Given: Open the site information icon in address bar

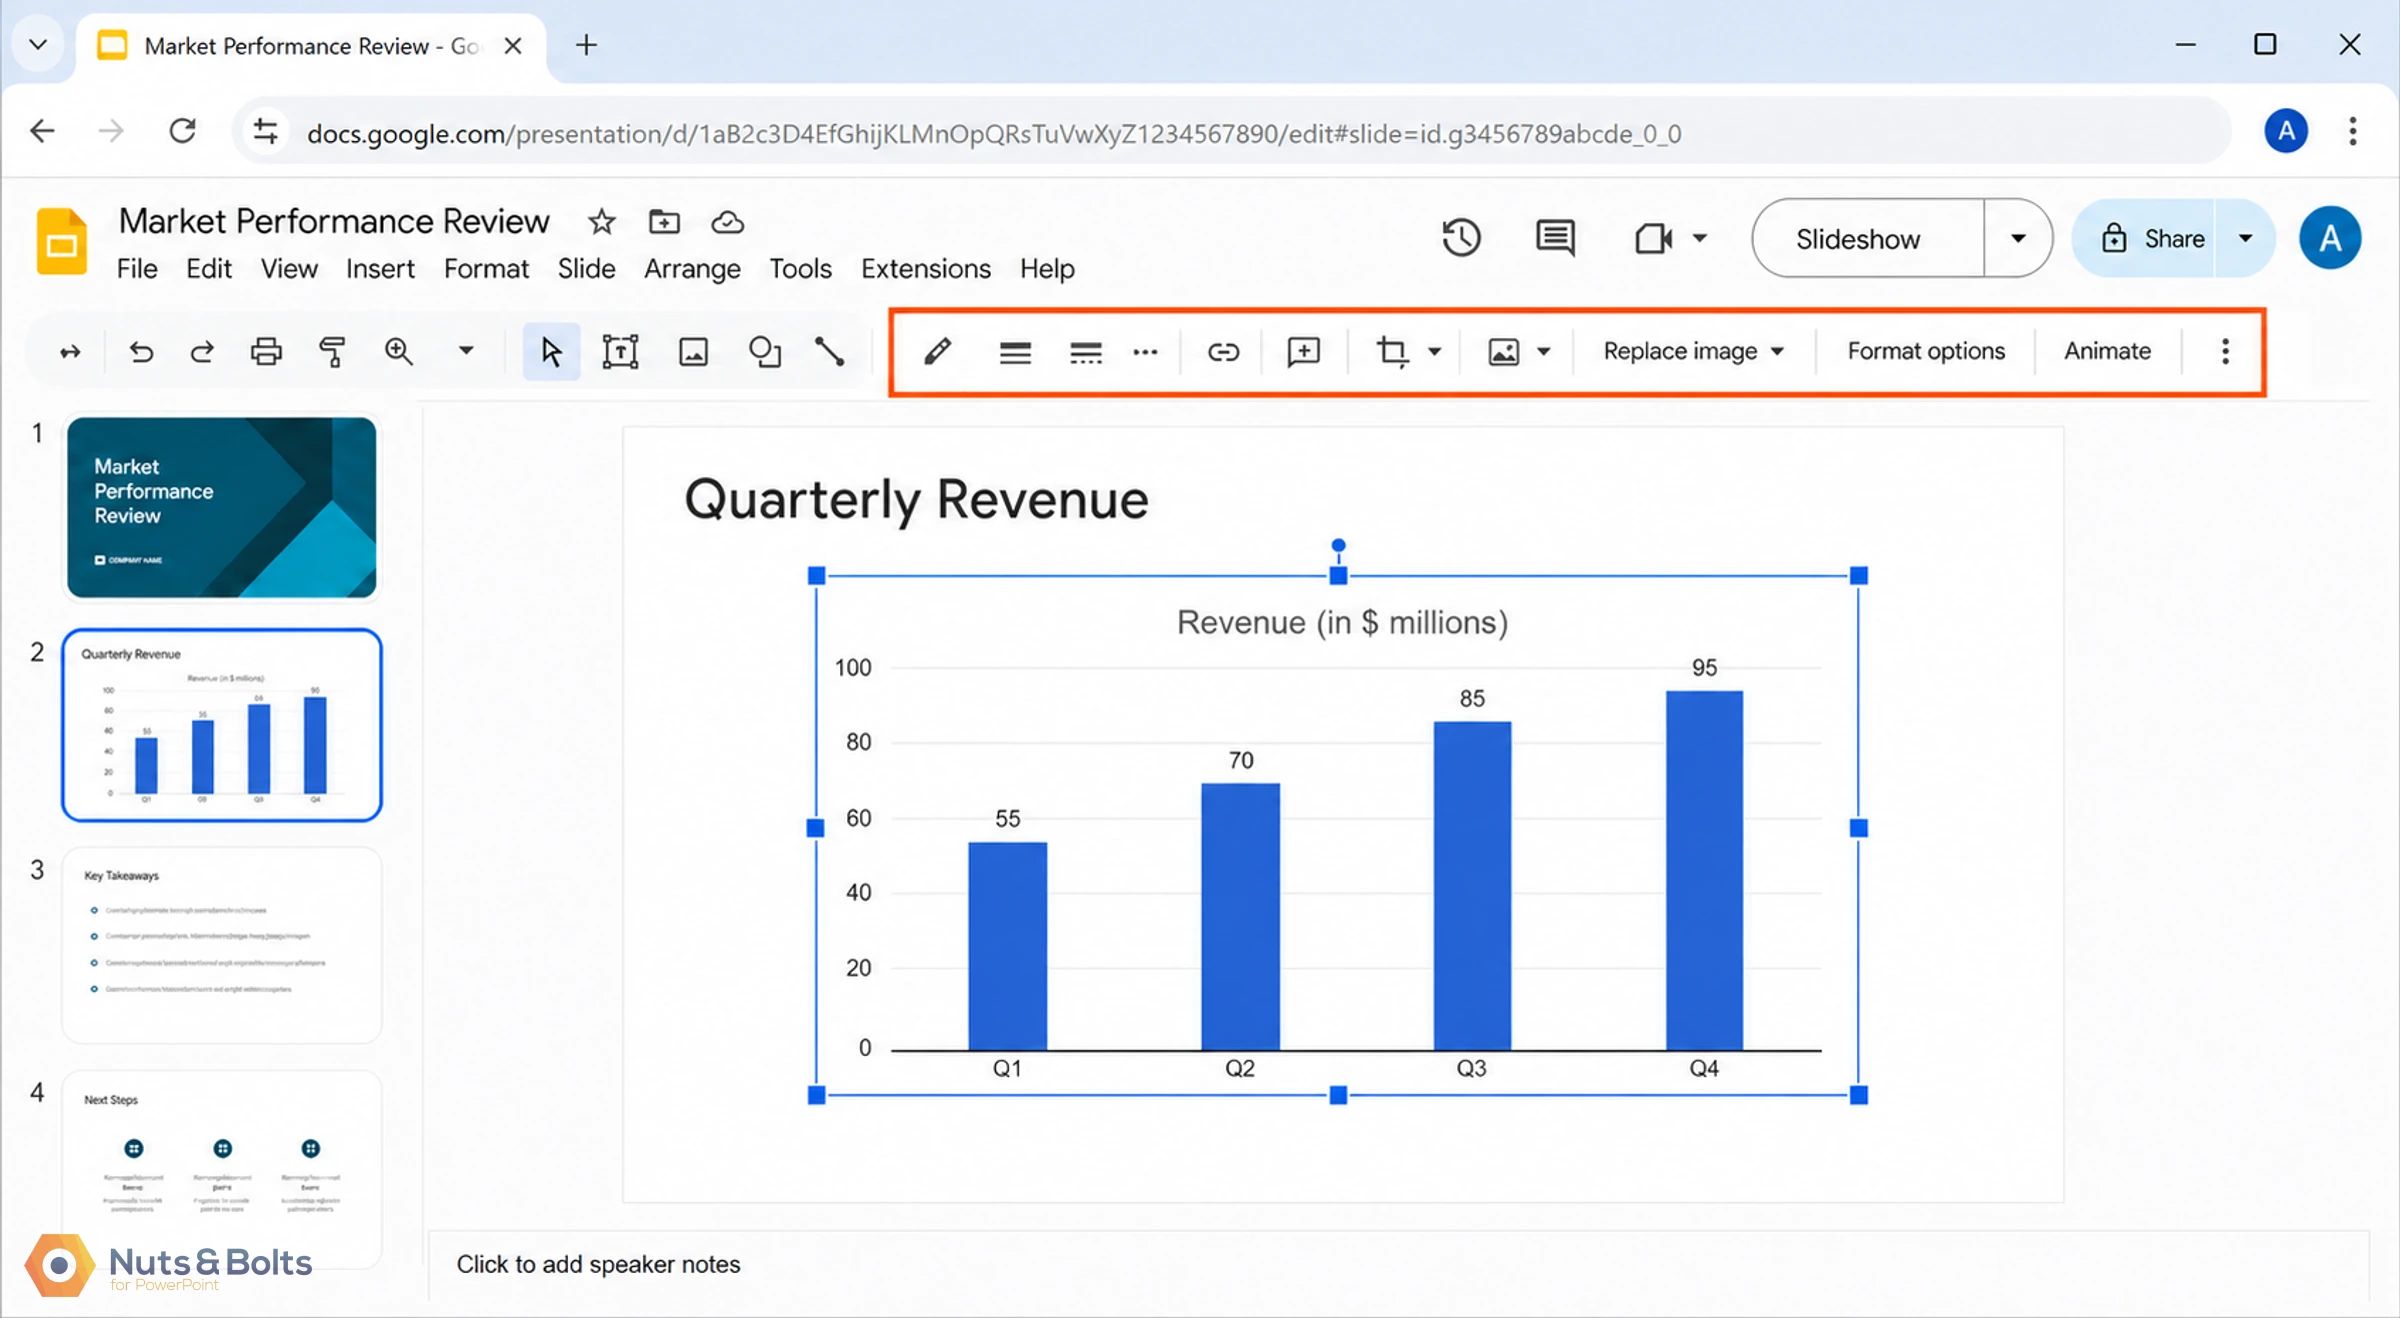Looking at the screenshot, I should pos(265,131).
